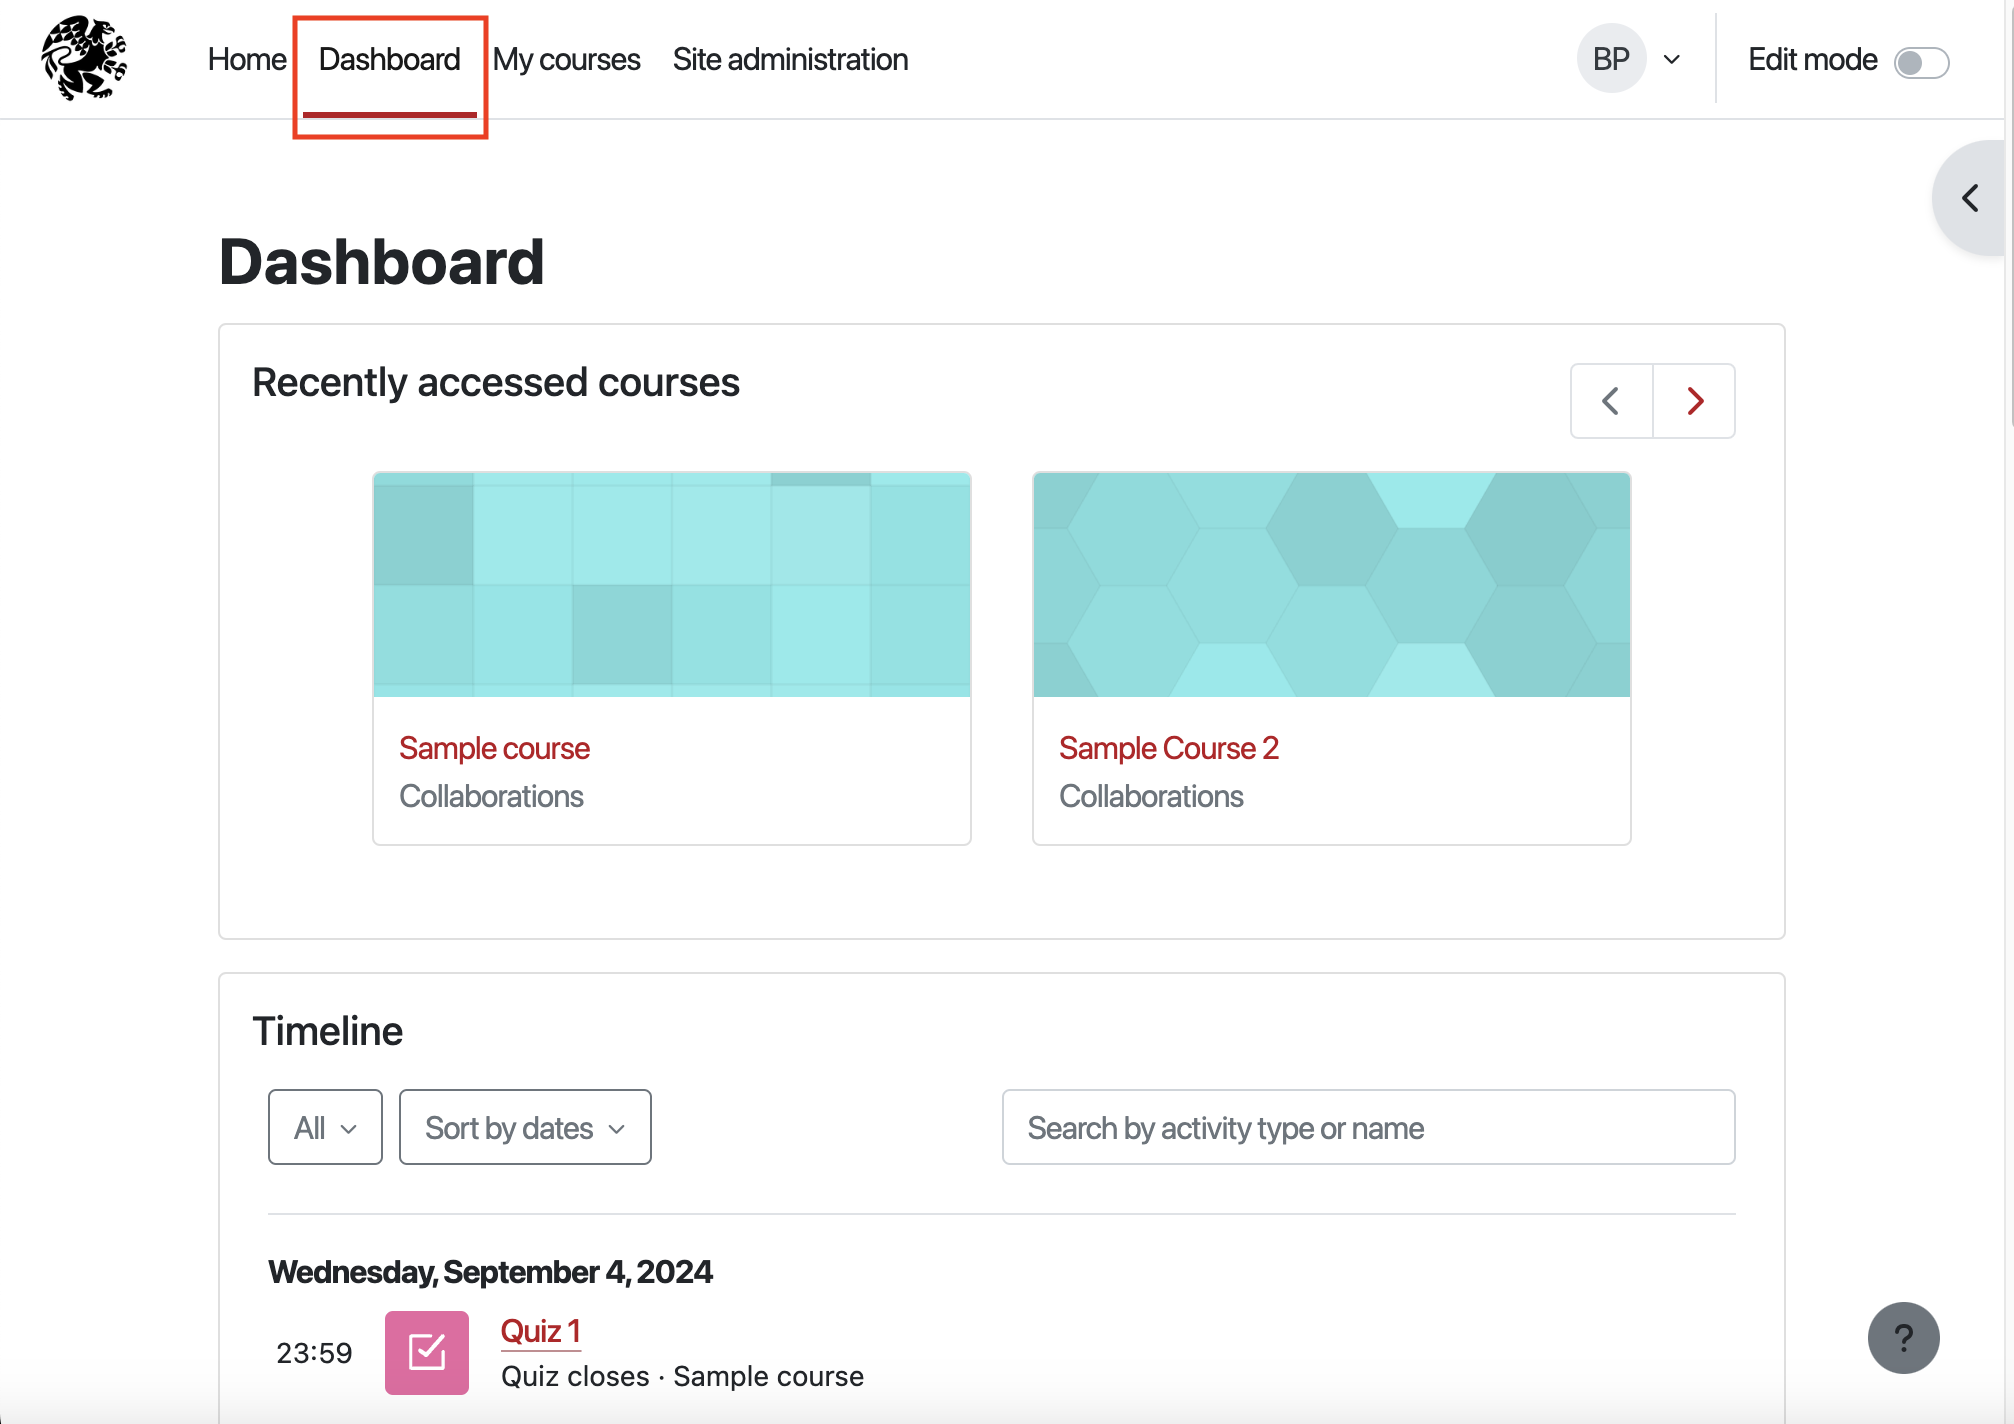
Task: Open the All timeline filter dropdown
Action: pos(325,1127)
